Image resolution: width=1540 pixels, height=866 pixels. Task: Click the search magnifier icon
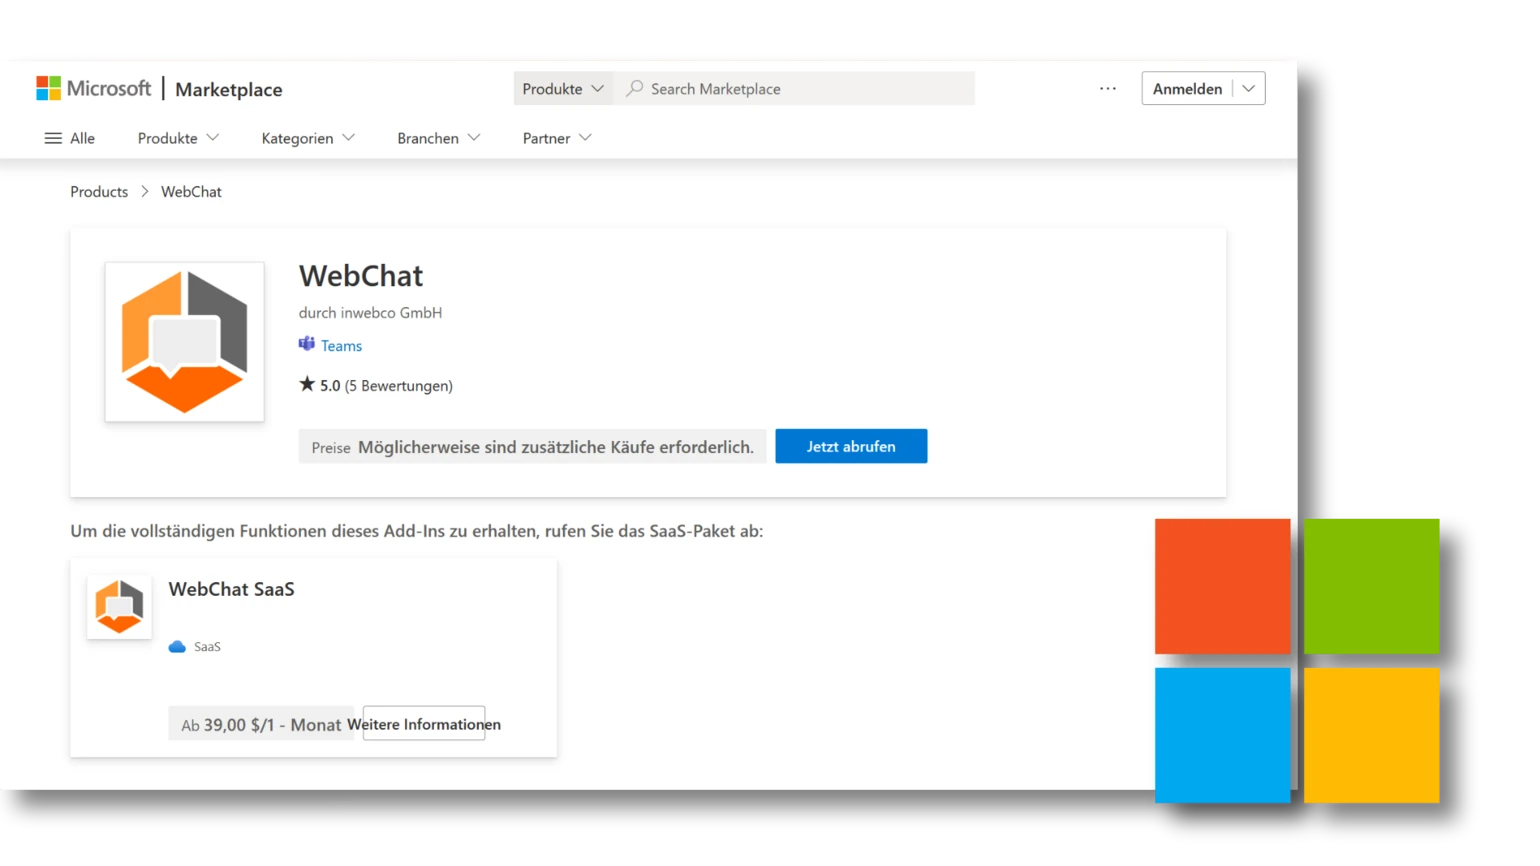(x=634, y=88)
